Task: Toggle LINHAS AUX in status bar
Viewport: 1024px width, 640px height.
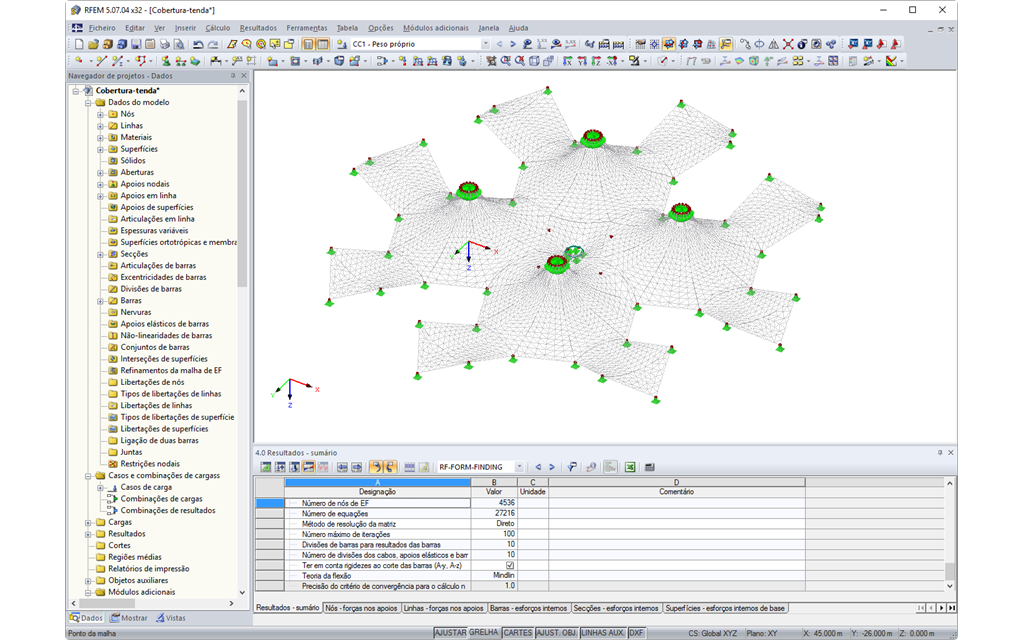Action: coord(602,633)
